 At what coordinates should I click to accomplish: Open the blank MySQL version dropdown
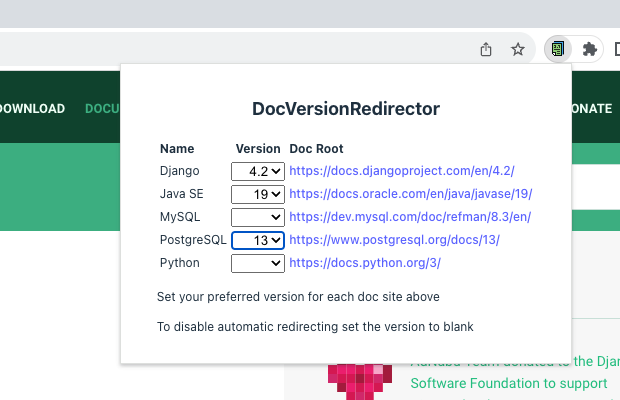pos(258,217)
